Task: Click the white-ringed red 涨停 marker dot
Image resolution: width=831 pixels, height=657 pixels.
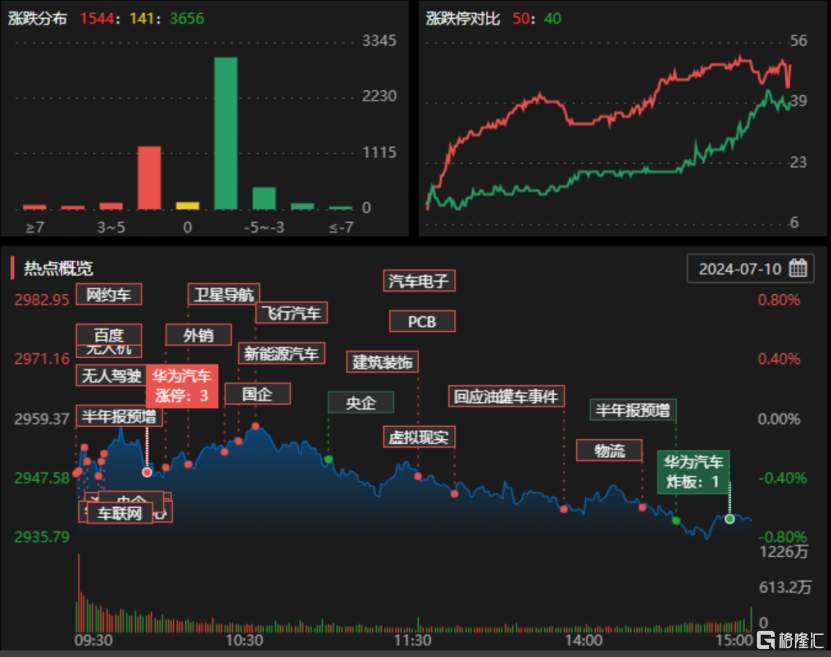Action: point(147,472)
